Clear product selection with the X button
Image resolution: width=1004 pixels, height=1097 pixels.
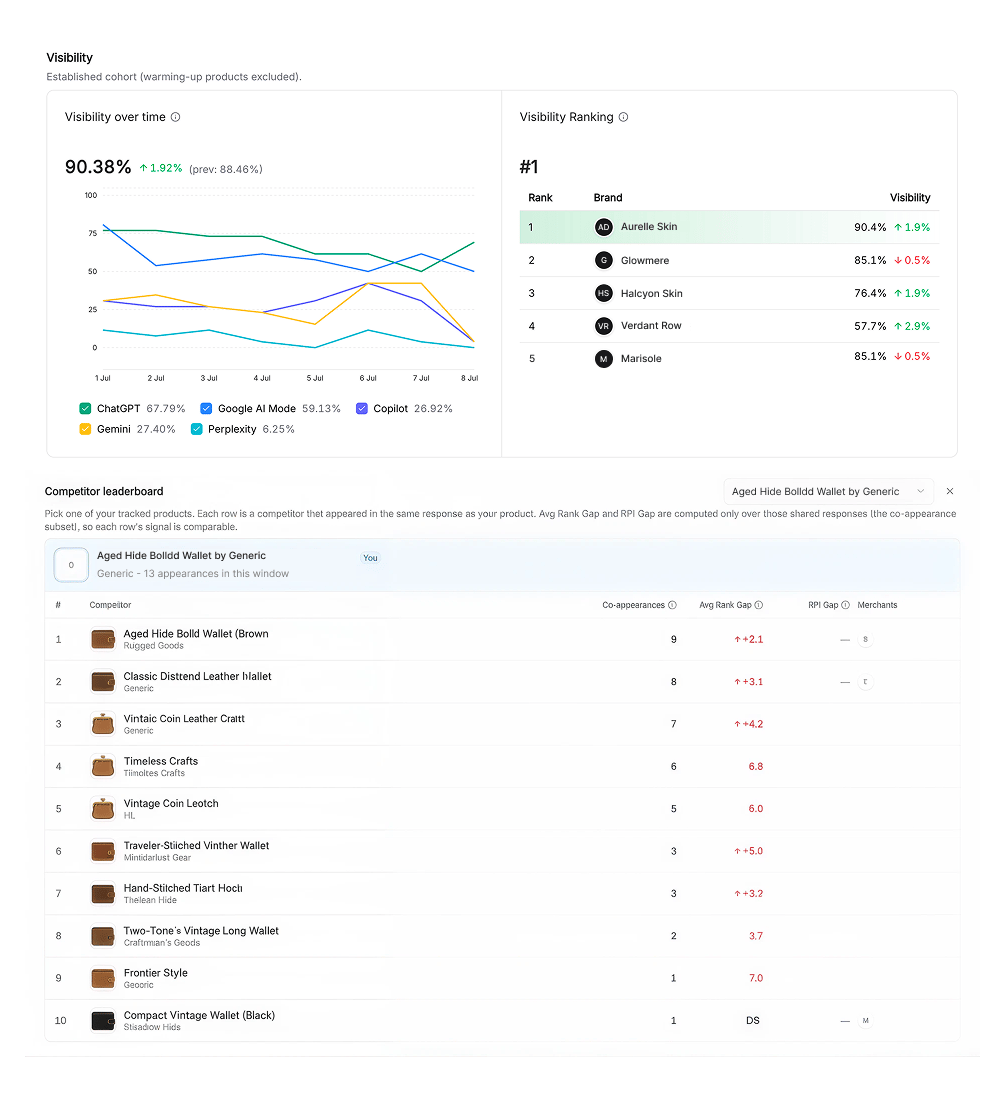(949, 491)
